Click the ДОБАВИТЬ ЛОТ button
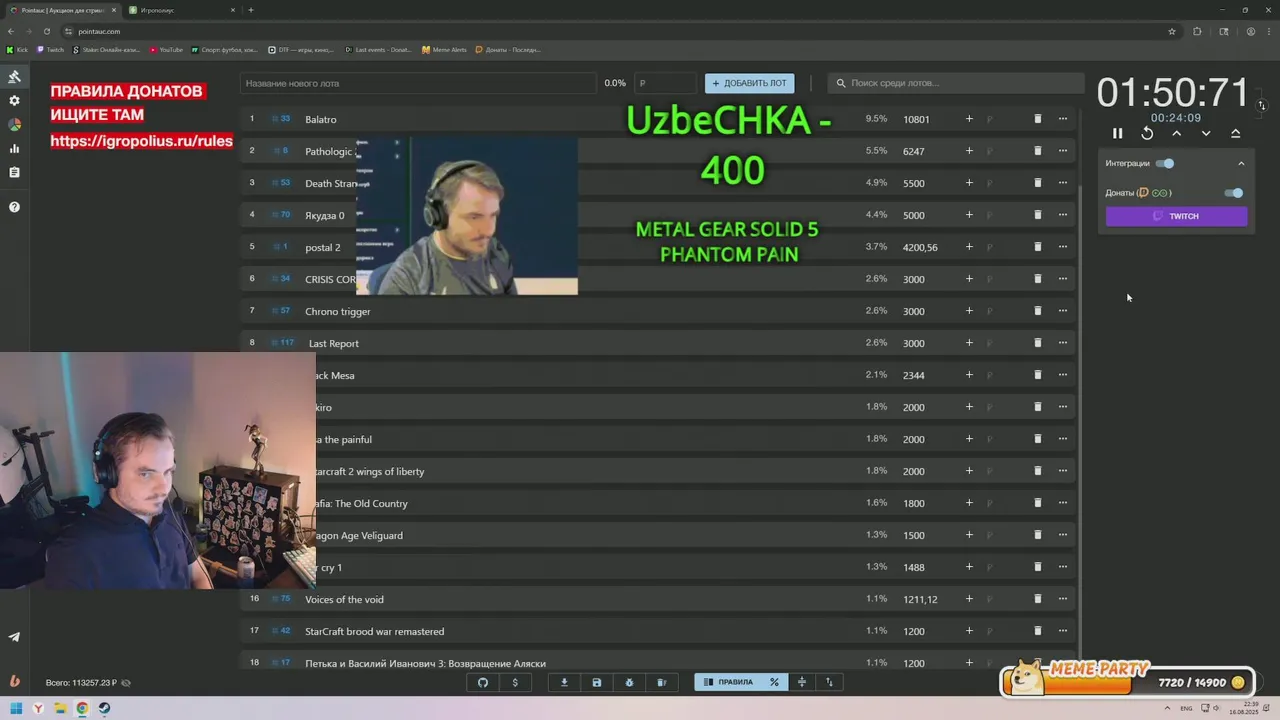 click(x=750, y=83)
